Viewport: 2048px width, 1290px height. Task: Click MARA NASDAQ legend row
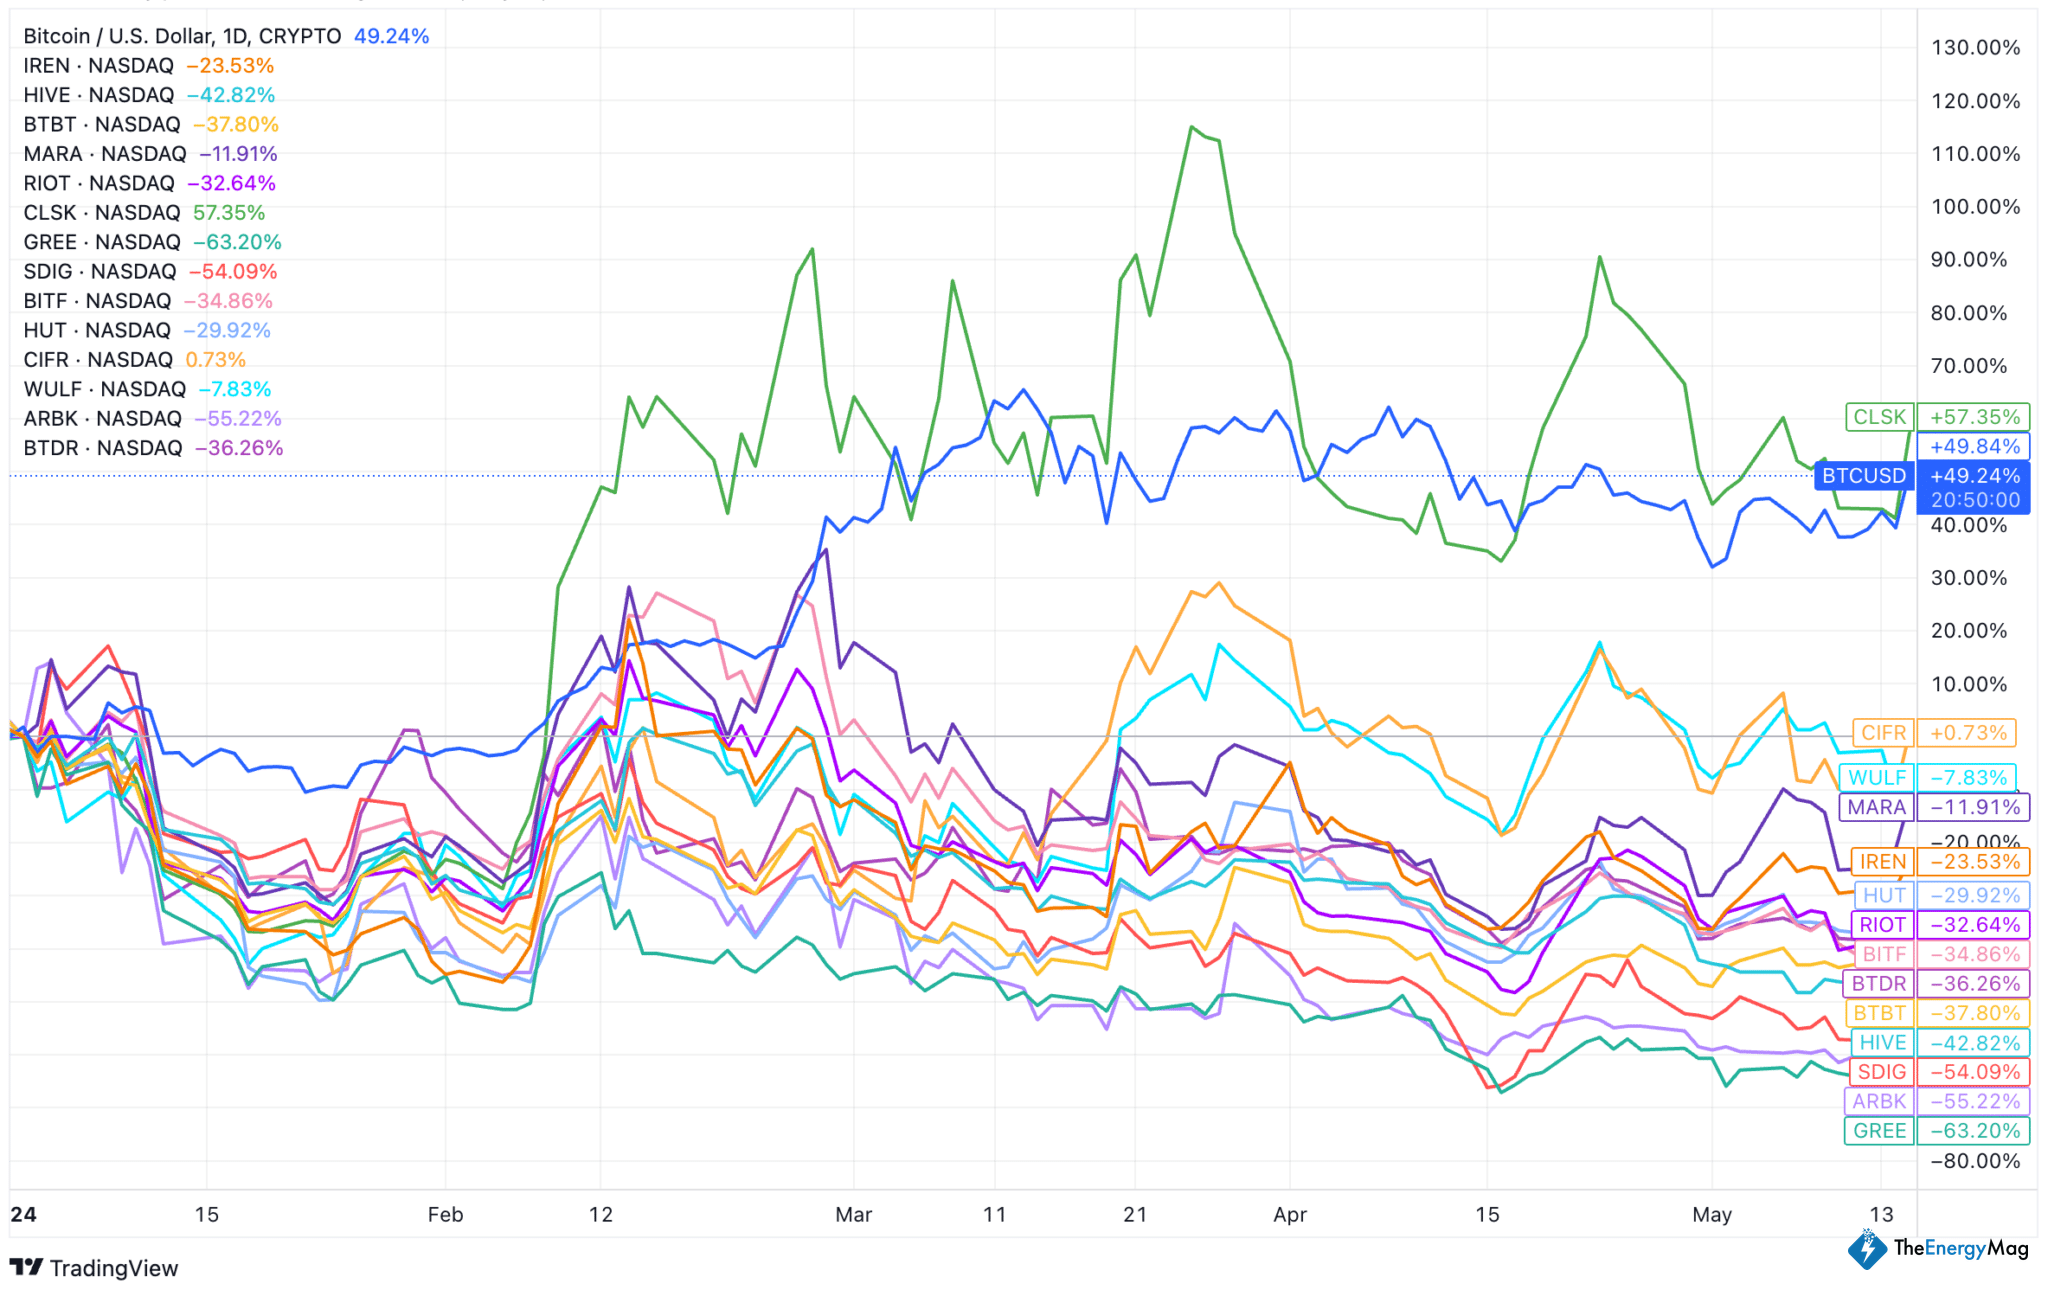pos(104,154)
